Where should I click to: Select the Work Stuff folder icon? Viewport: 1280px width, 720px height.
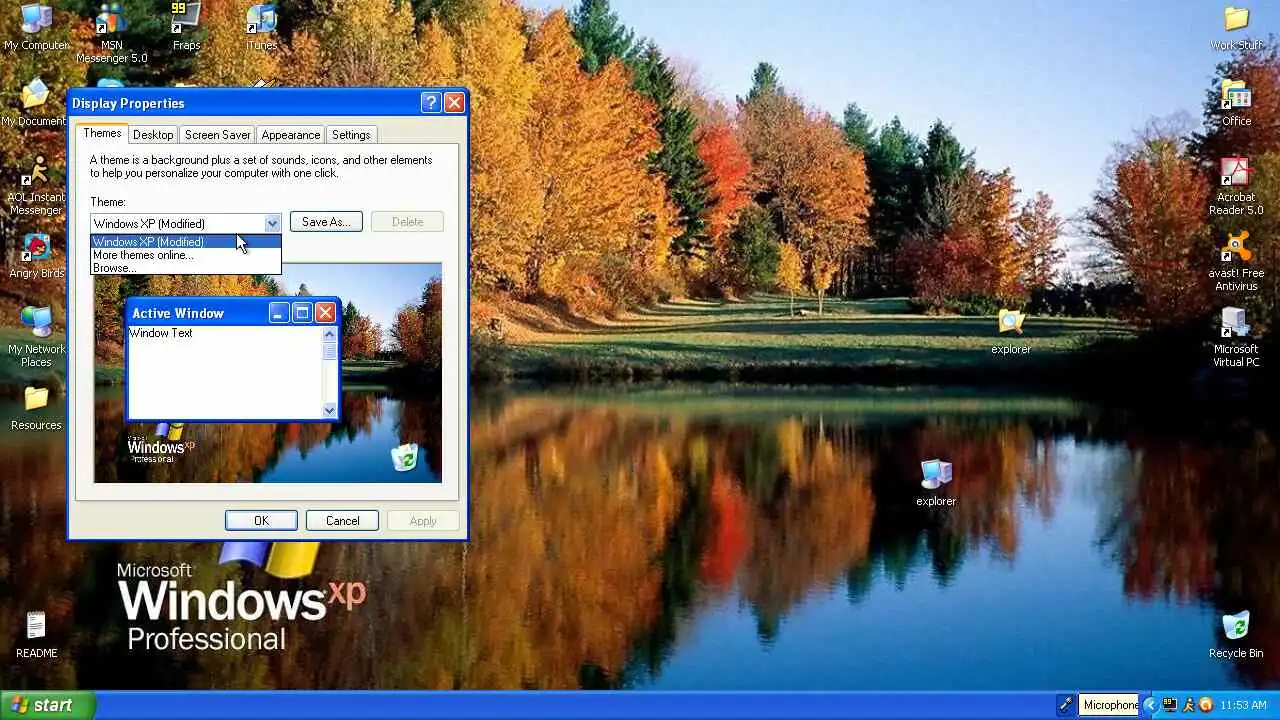pos(1236,27)
